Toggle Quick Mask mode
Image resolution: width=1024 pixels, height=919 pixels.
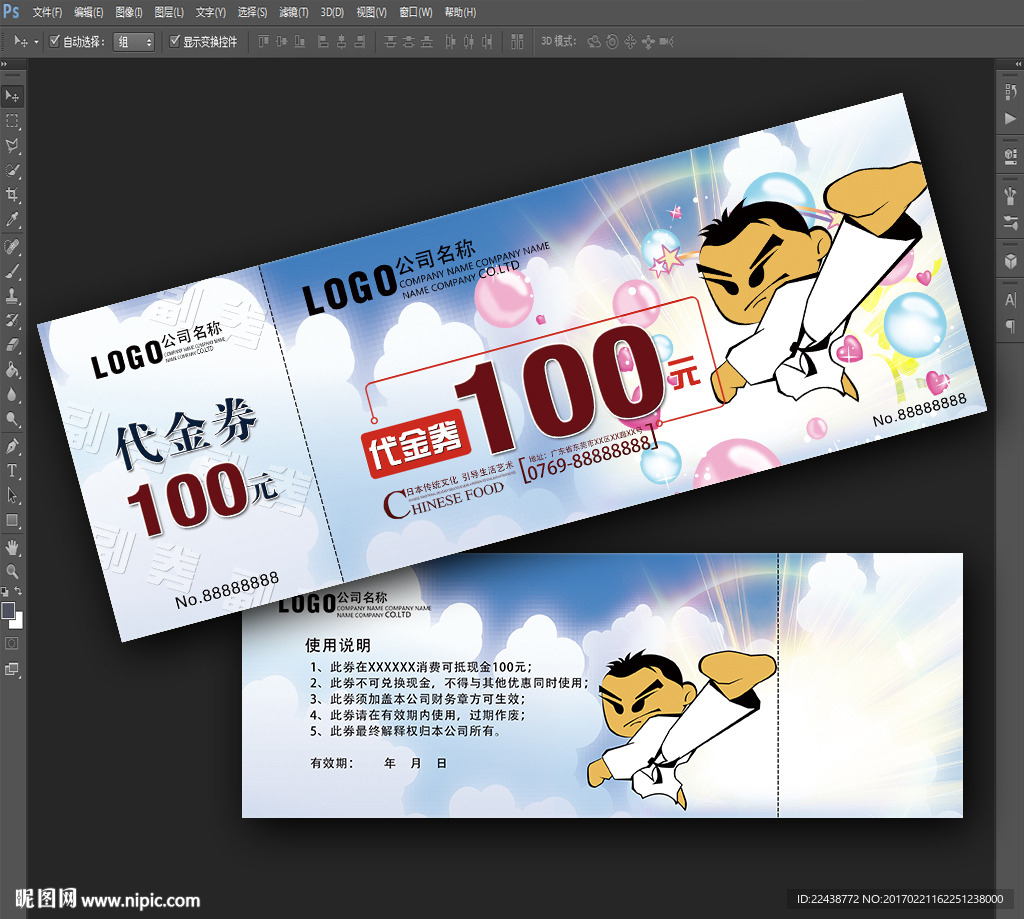tap(12, 643)
